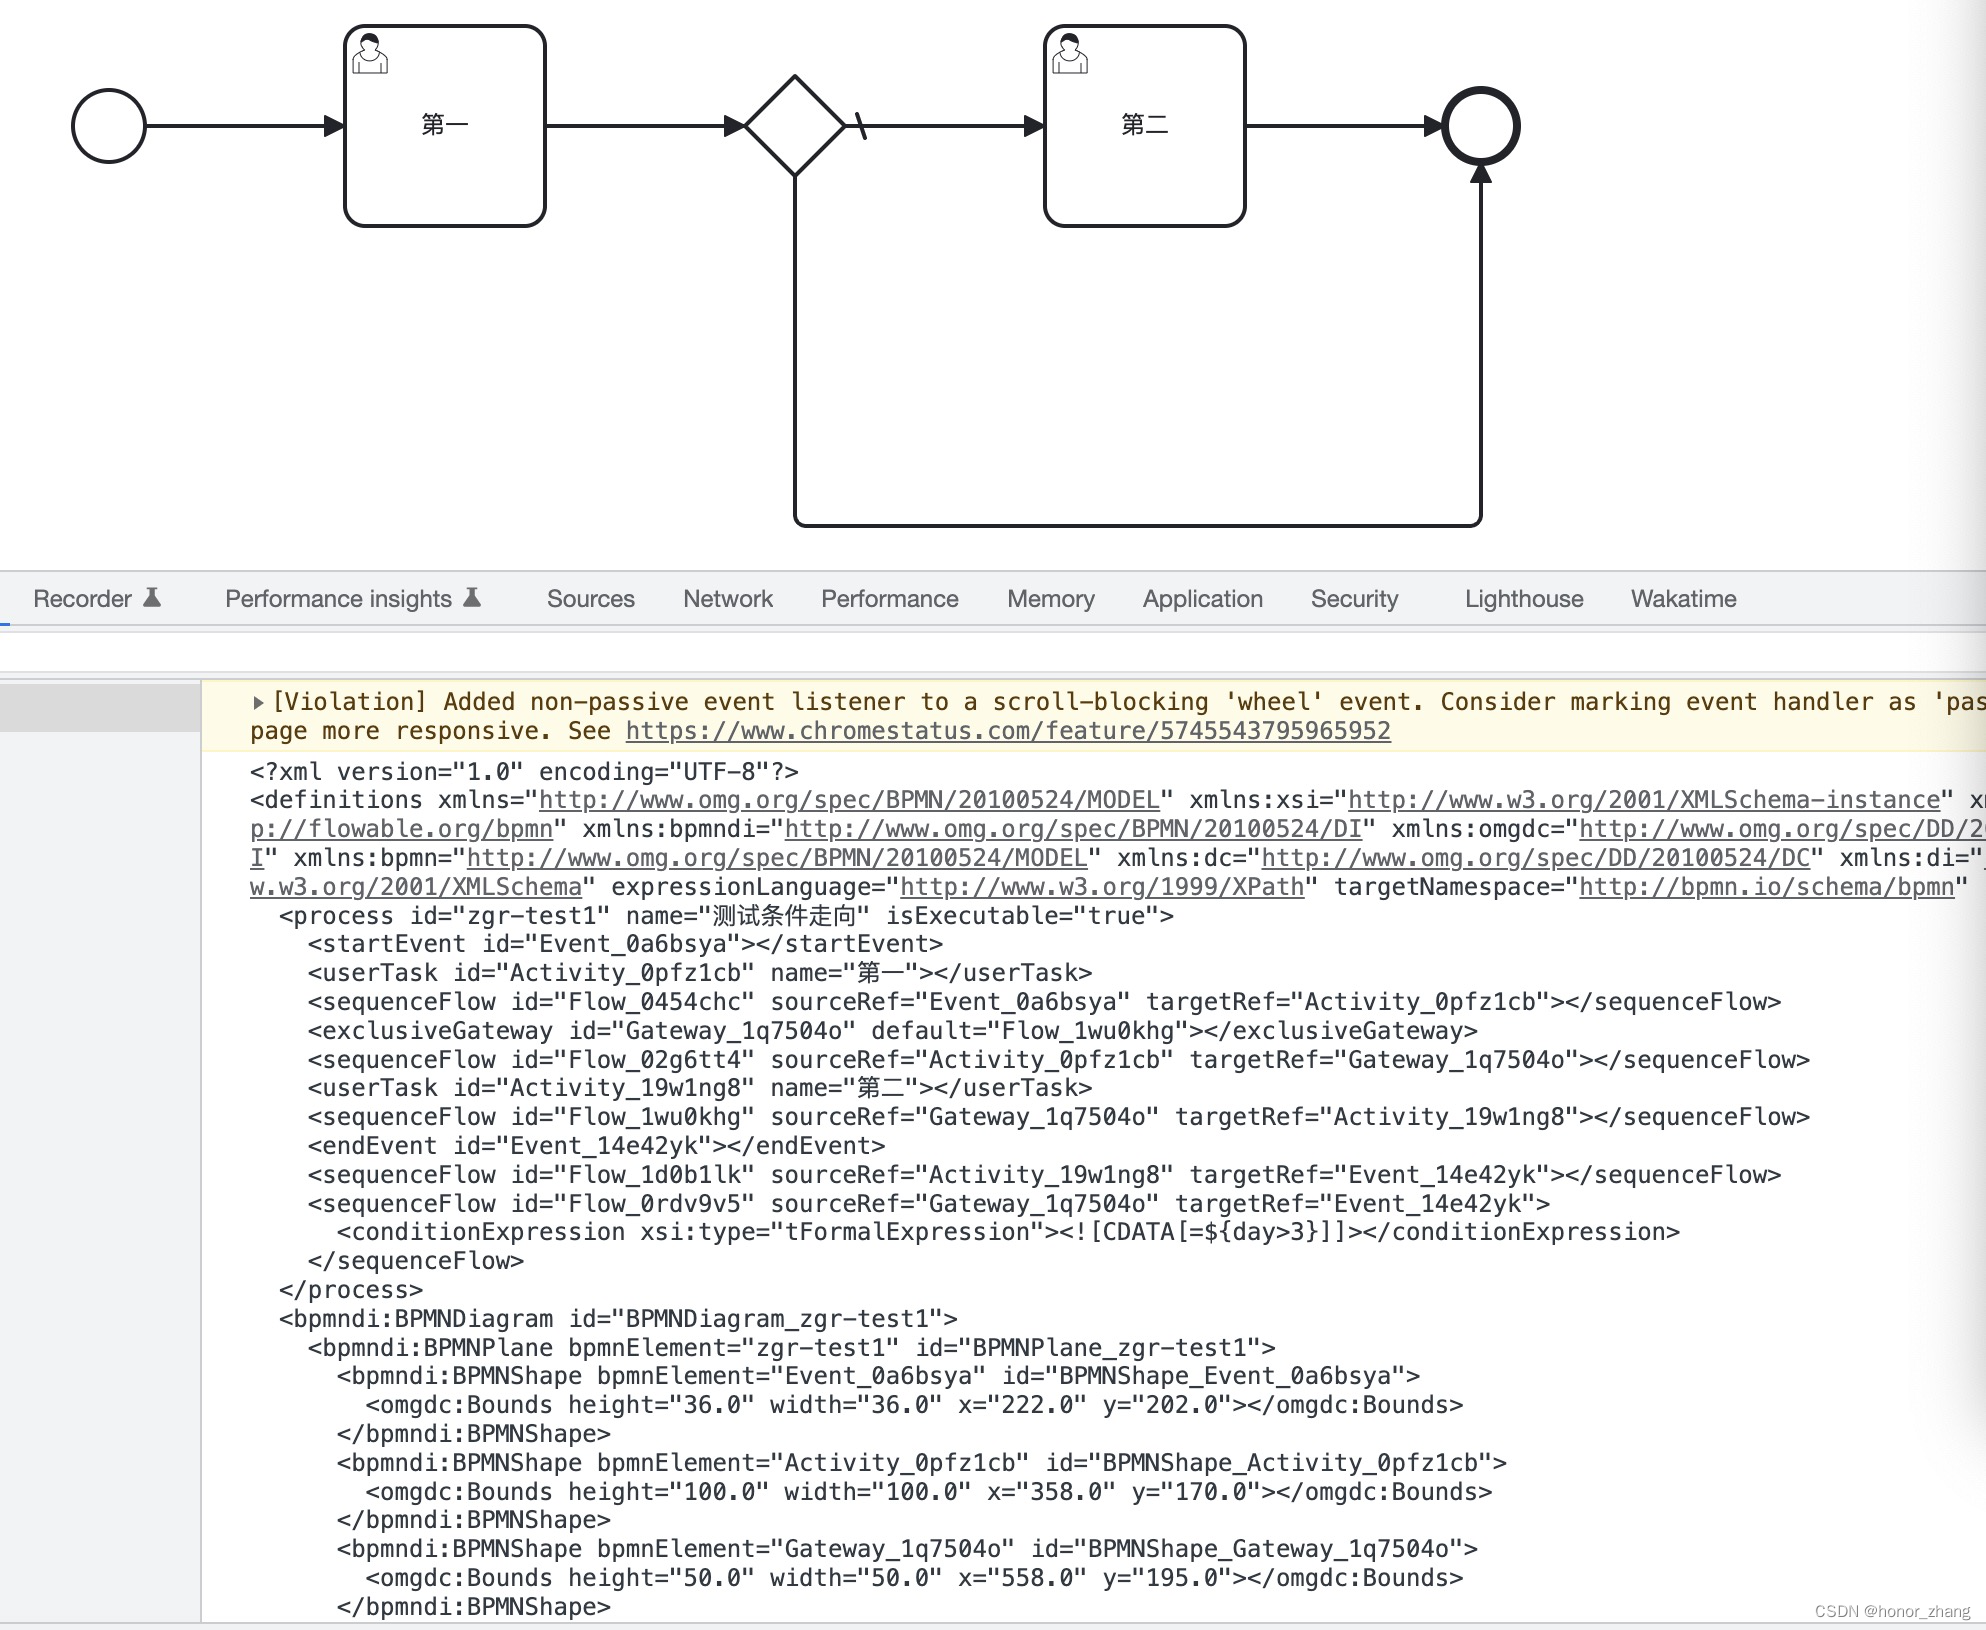Click the flask icon beside Performance insights
1986x1630 pixels.
point(471,597)
